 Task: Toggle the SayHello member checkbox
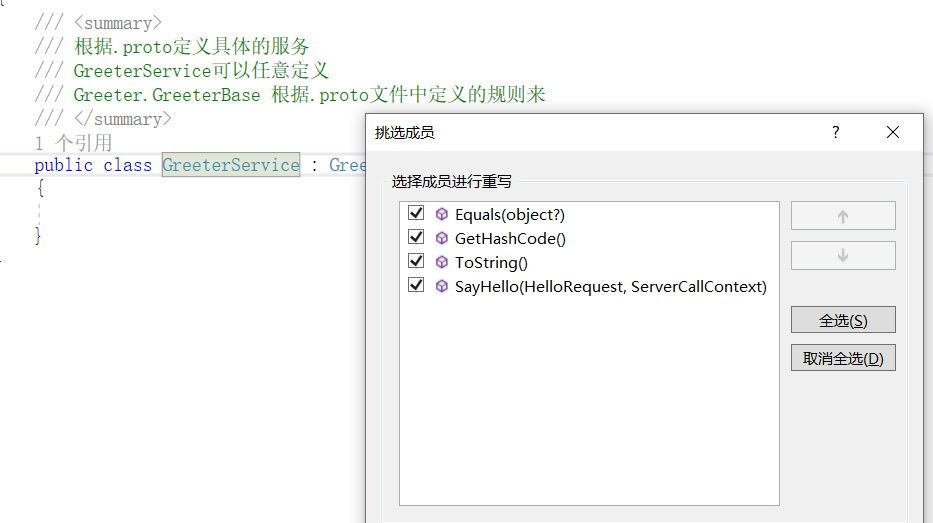tap(416, 286)
